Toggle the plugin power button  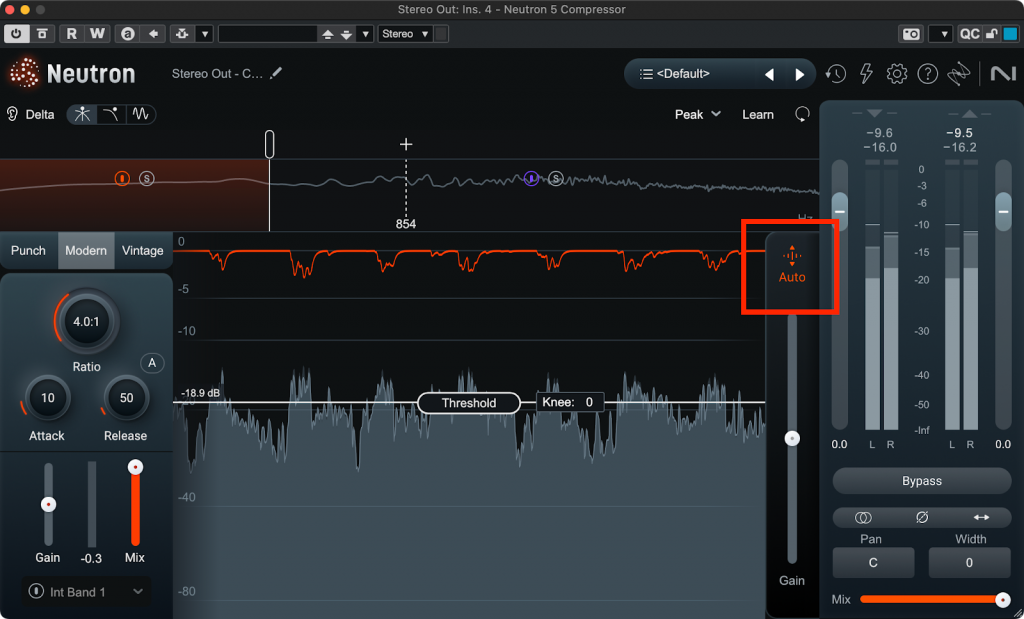pos(16,34)
